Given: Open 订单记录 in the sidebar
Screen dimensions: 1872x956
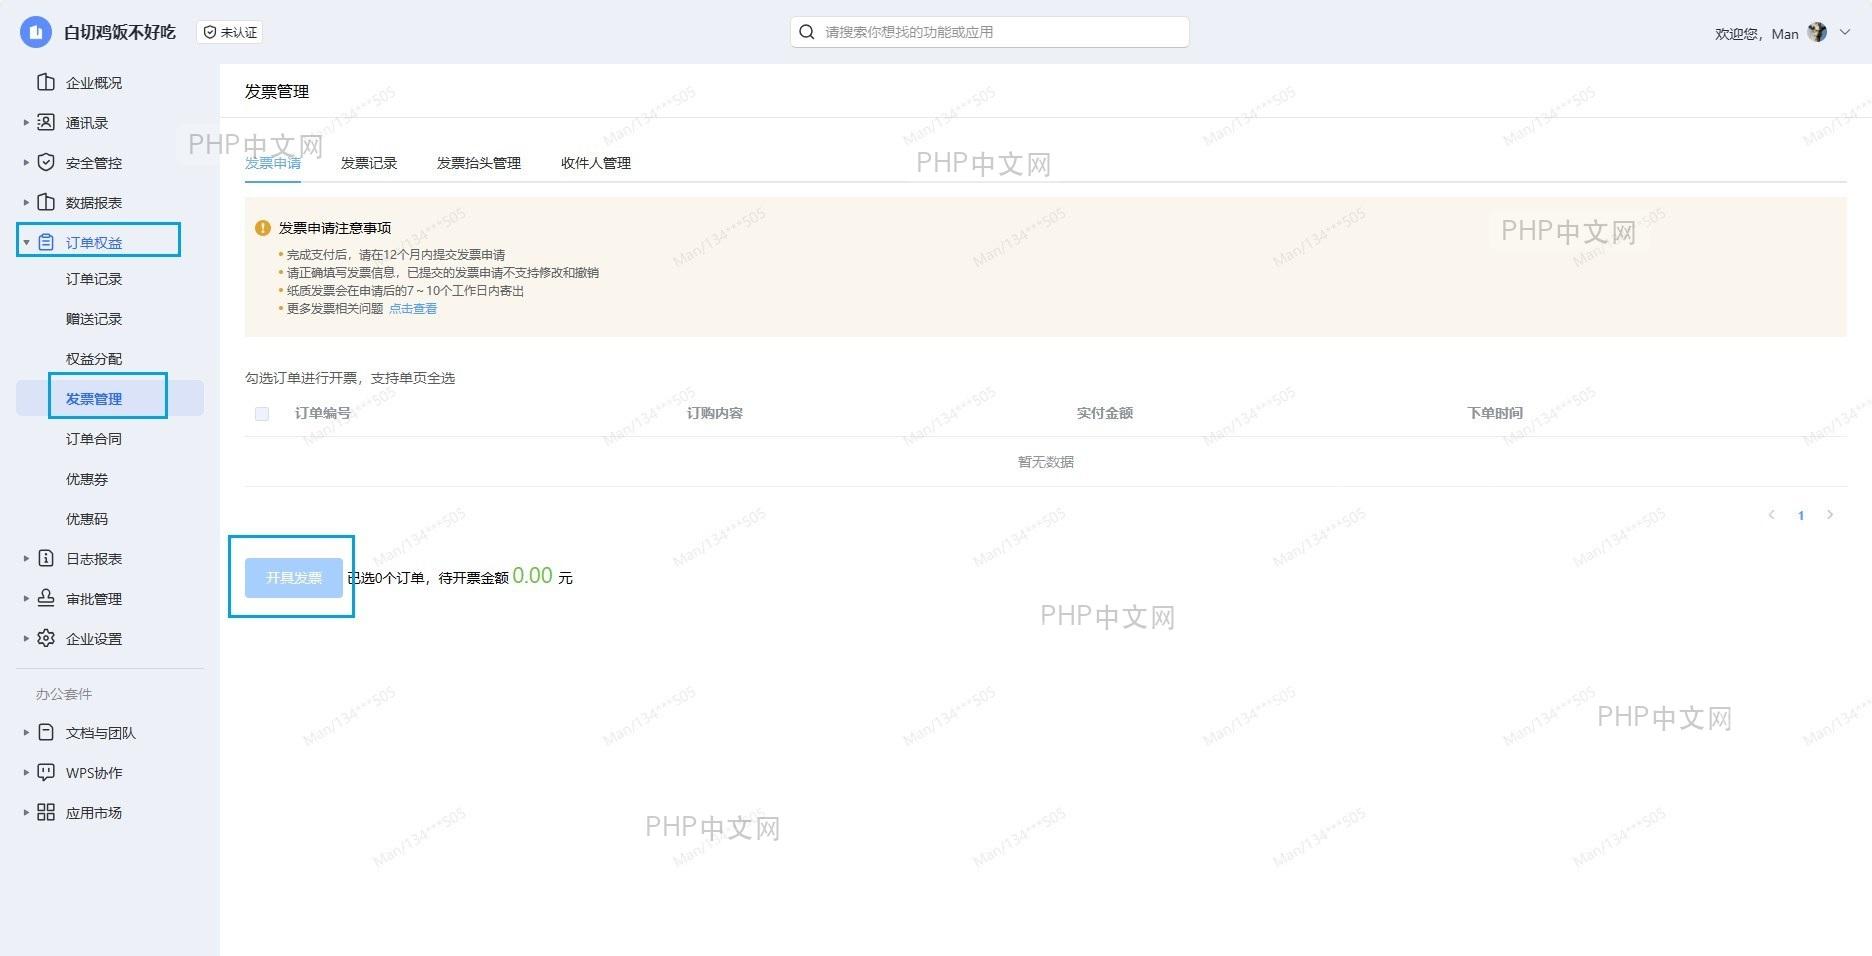Looking at the screenshot, I should (x=94, y=279).
